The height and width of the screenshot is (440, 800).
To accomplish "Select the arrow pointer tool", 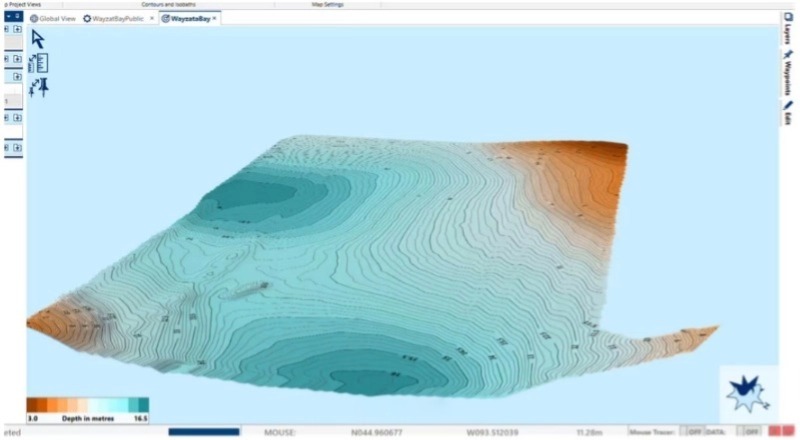I will click(38, 39).
